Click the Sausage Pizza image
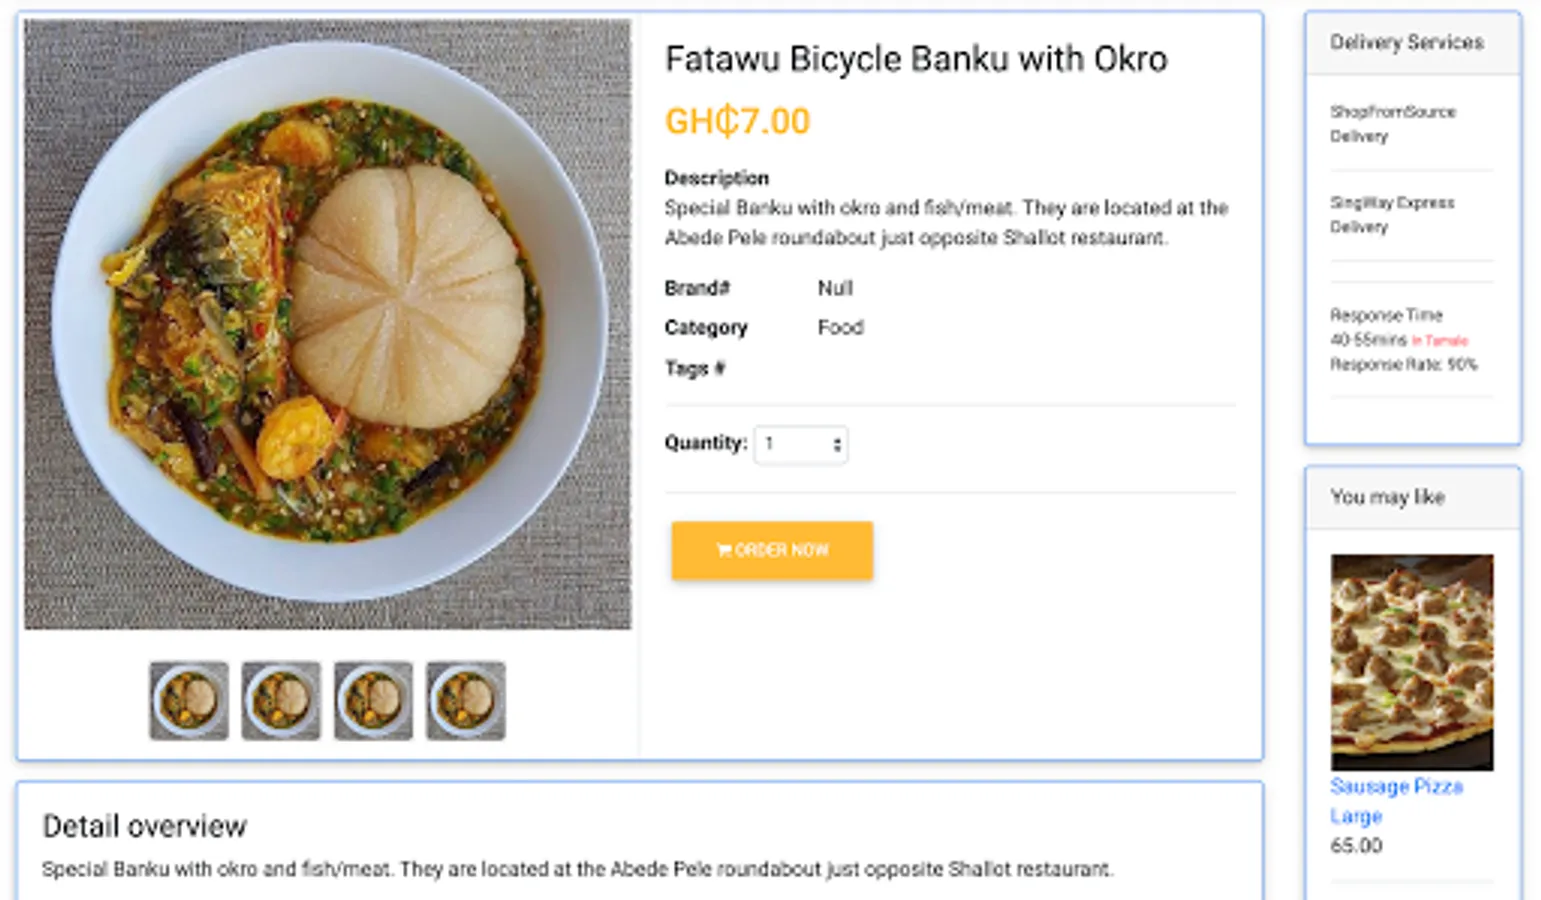 pos(1411,661)
